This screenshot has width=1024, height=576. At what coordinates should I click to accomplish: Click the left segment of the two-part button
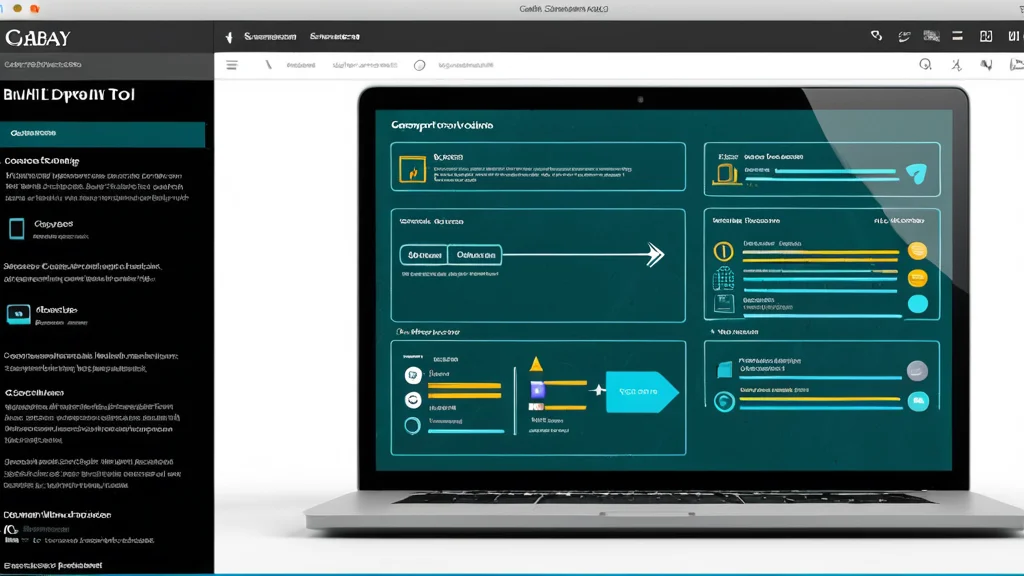pyautogui.click(x=424, y=255)
